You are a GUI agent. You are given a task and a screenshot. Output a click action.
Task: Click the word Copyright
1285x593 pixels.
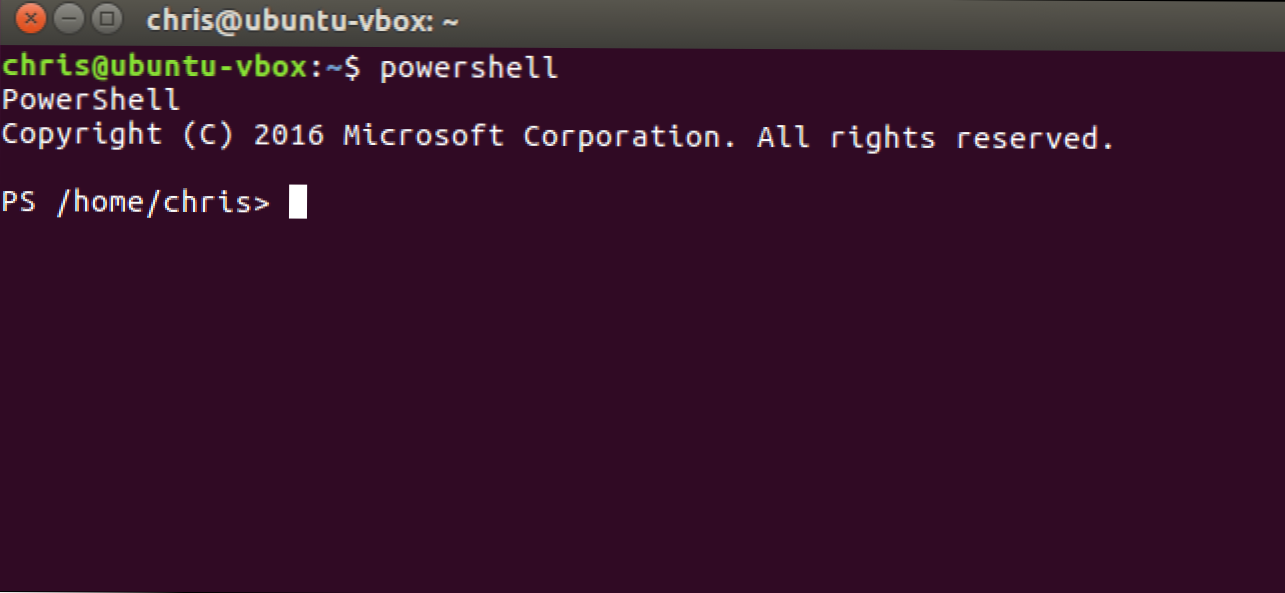[x=82, y=135]
